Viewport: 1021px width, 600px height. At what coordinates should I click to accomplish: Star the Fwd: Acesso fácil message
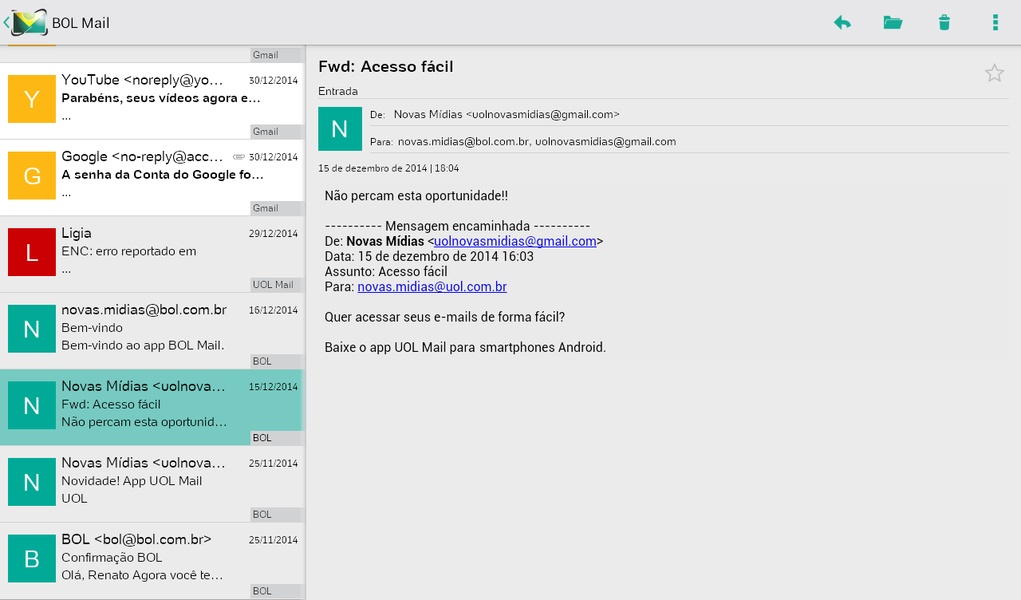point(994,73)
